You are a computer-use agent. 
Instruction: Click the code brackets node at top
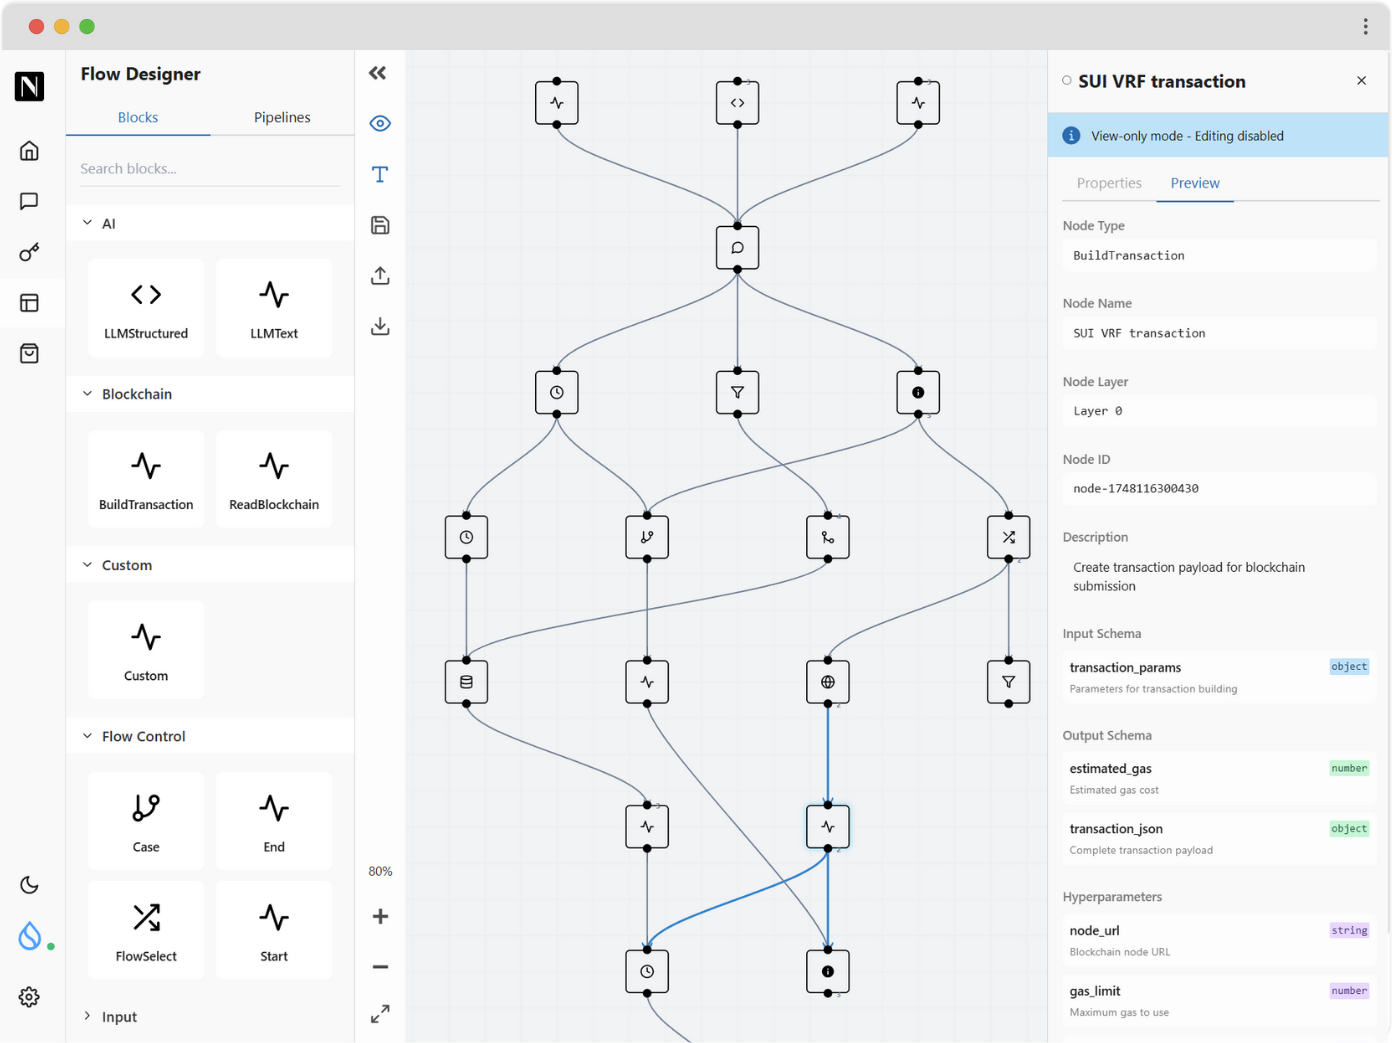pyautogui.click(x=737, y=103)
